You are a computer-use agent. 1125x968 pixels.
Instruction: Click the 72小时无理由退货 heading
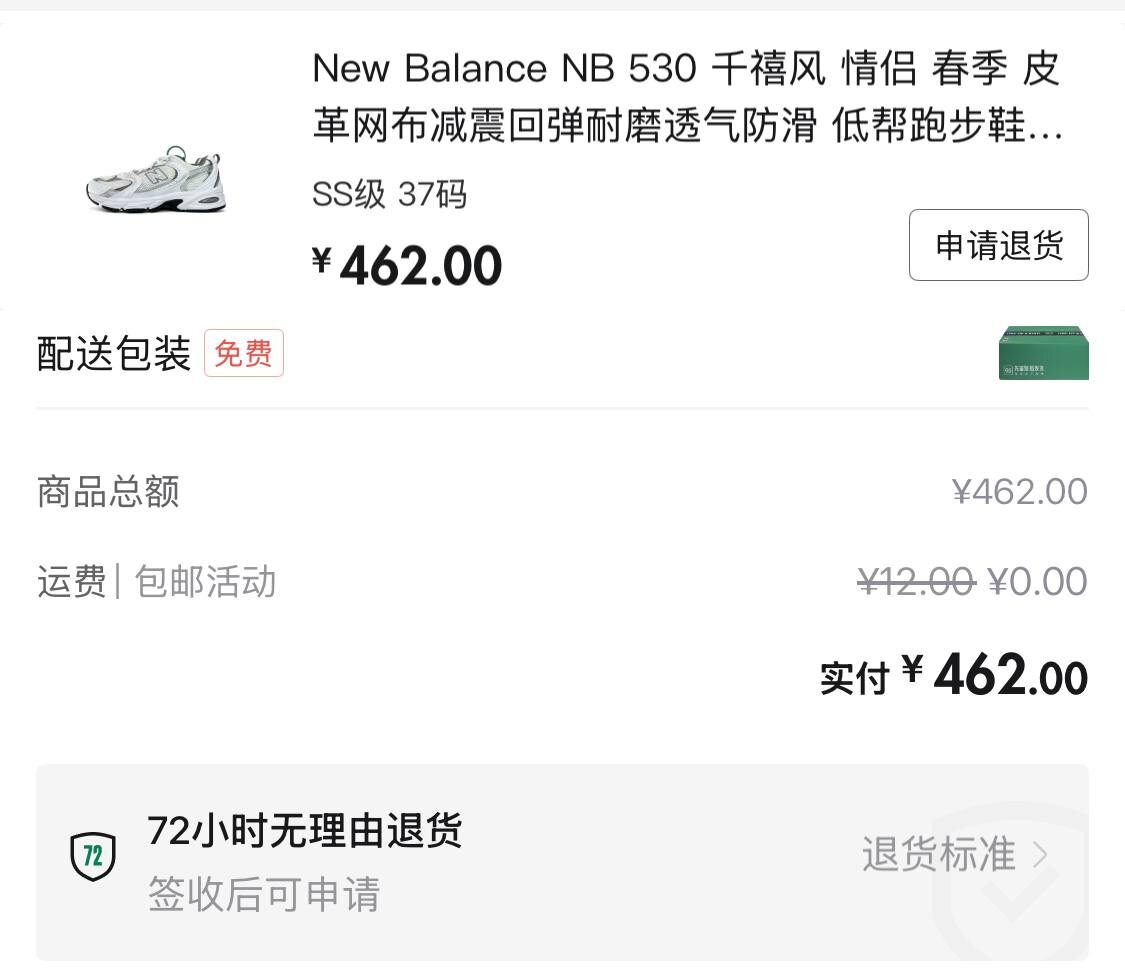[305, 831]
